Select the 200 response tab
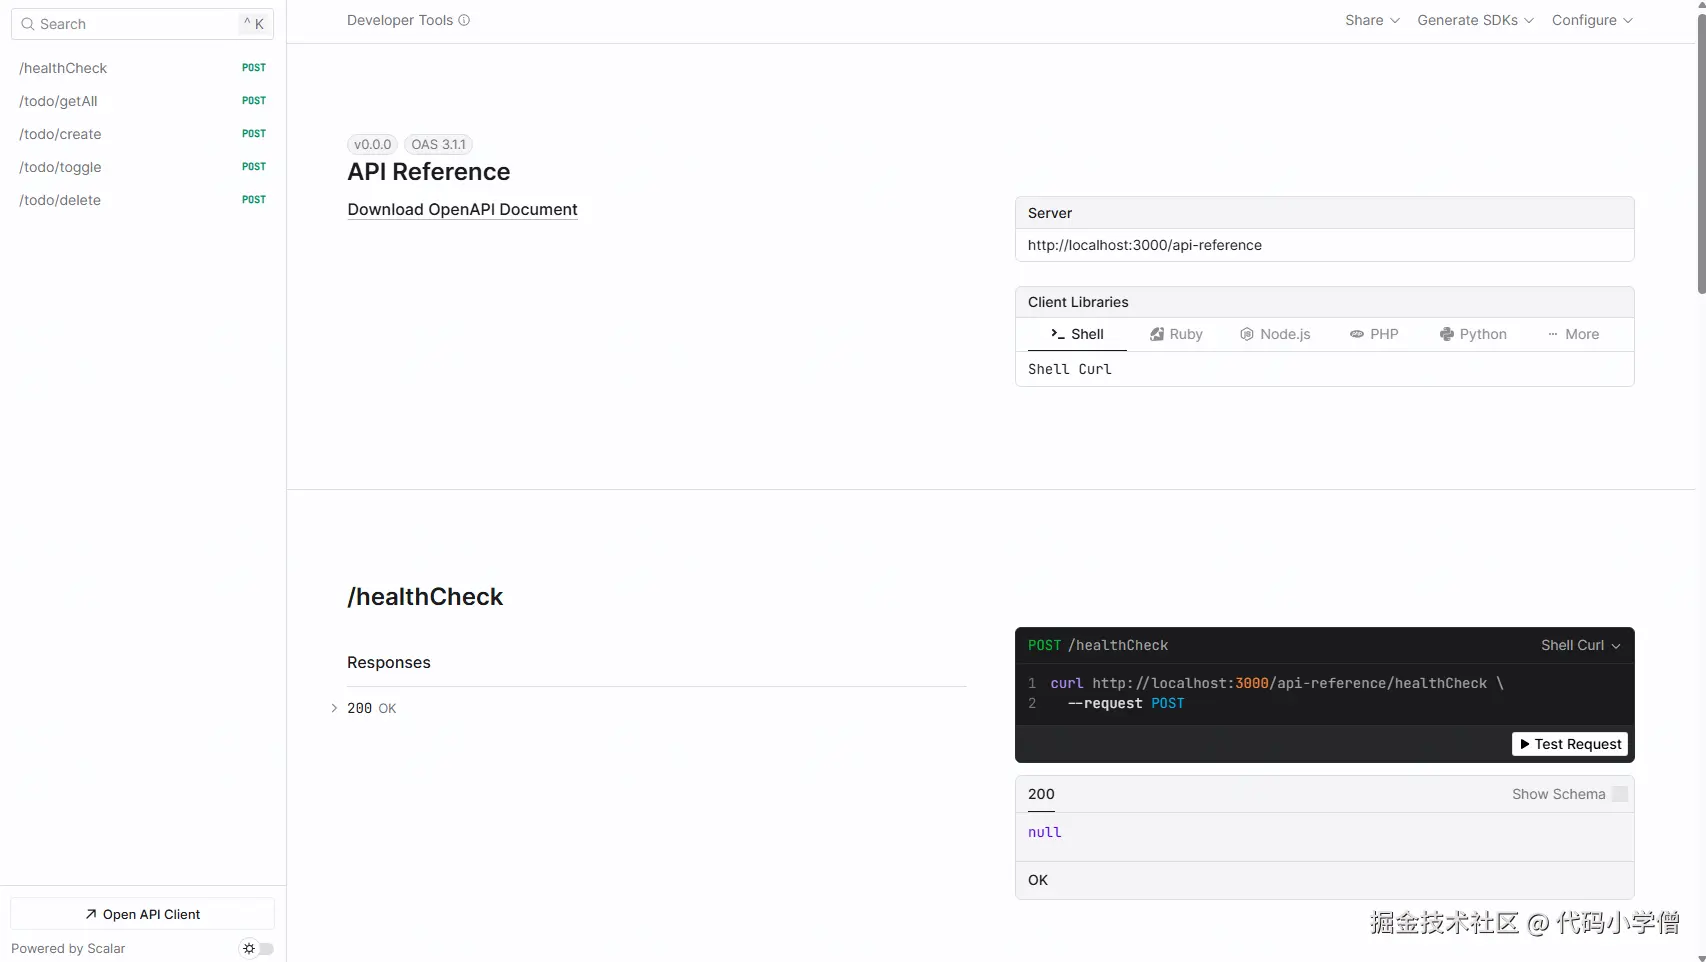Viewport: 1706px width, 962px height. click(1041, 794)
